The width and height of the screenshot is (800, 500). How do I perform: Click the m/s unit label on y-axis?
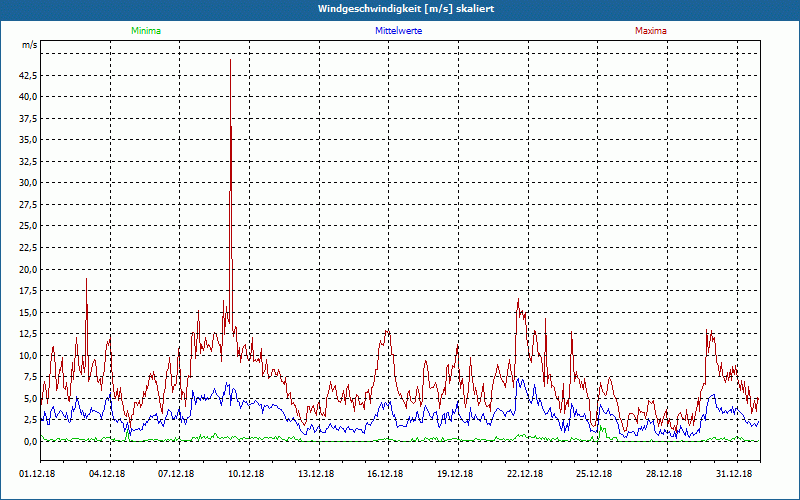[30, 45]
